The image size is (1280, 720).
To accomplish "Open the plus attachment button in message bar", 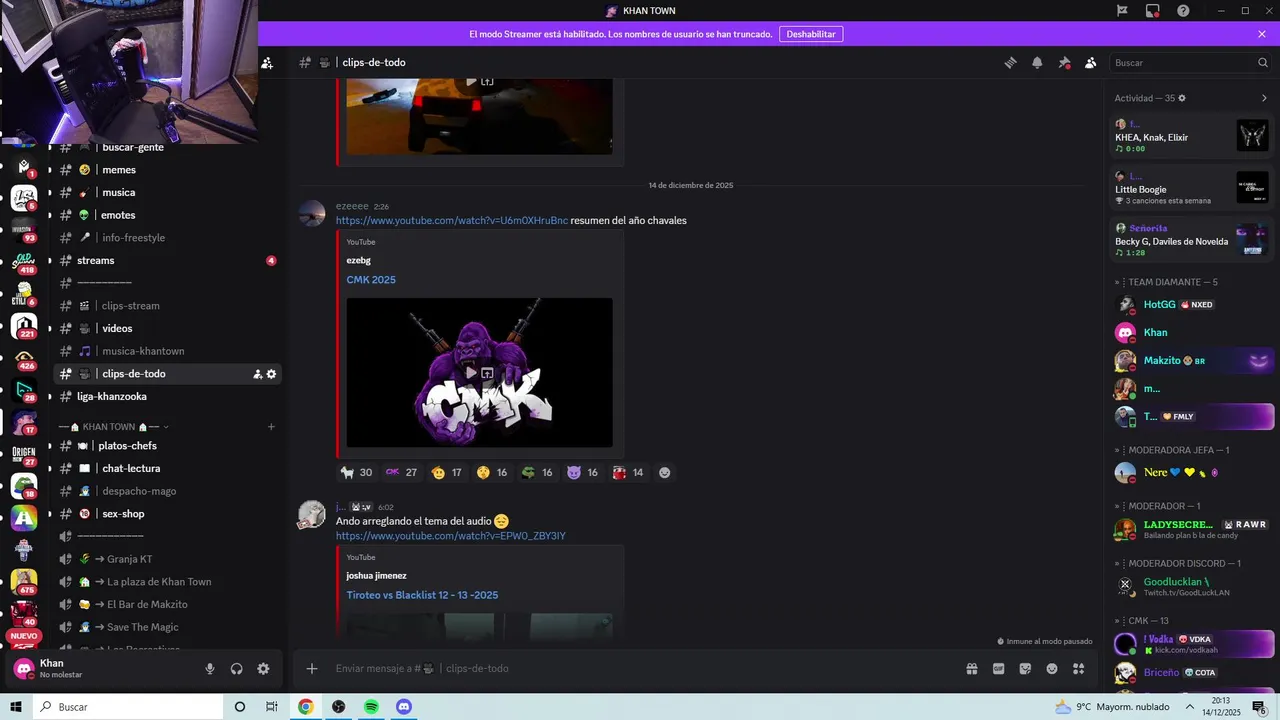I will [312, 669].
